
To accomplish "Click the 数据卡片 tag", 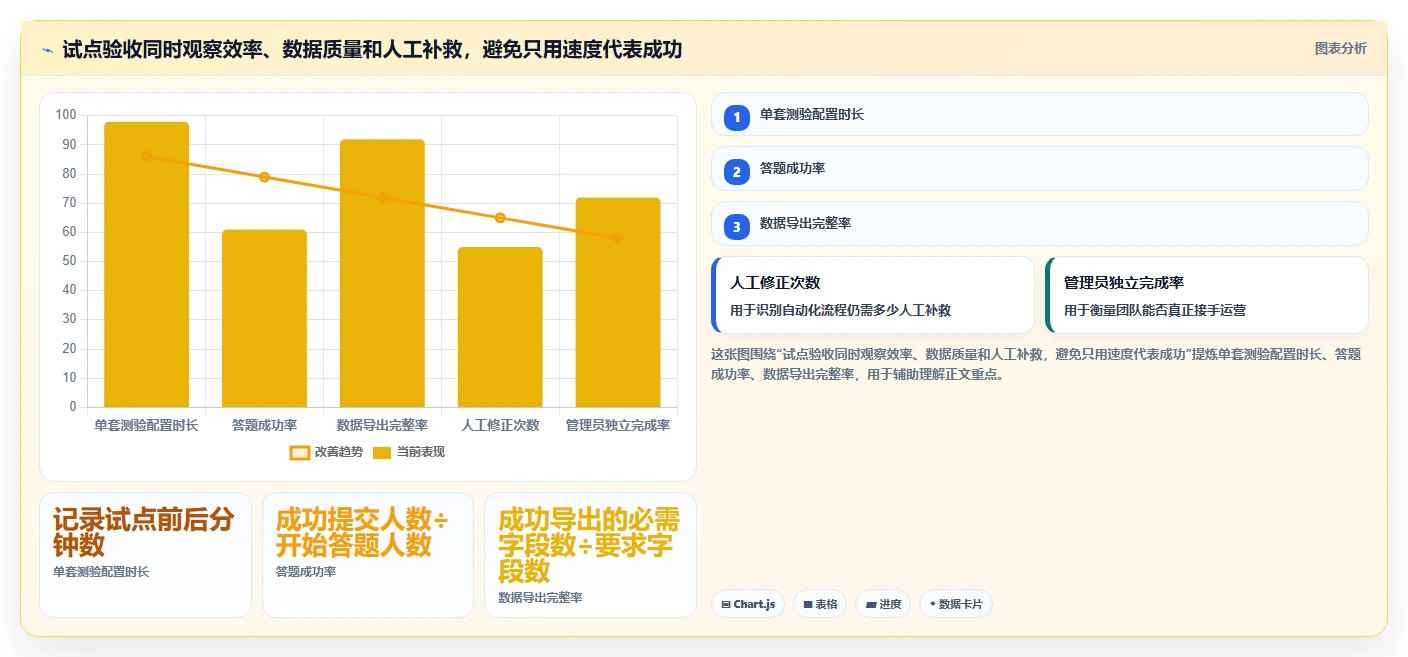I will click(x=956, y=604).
